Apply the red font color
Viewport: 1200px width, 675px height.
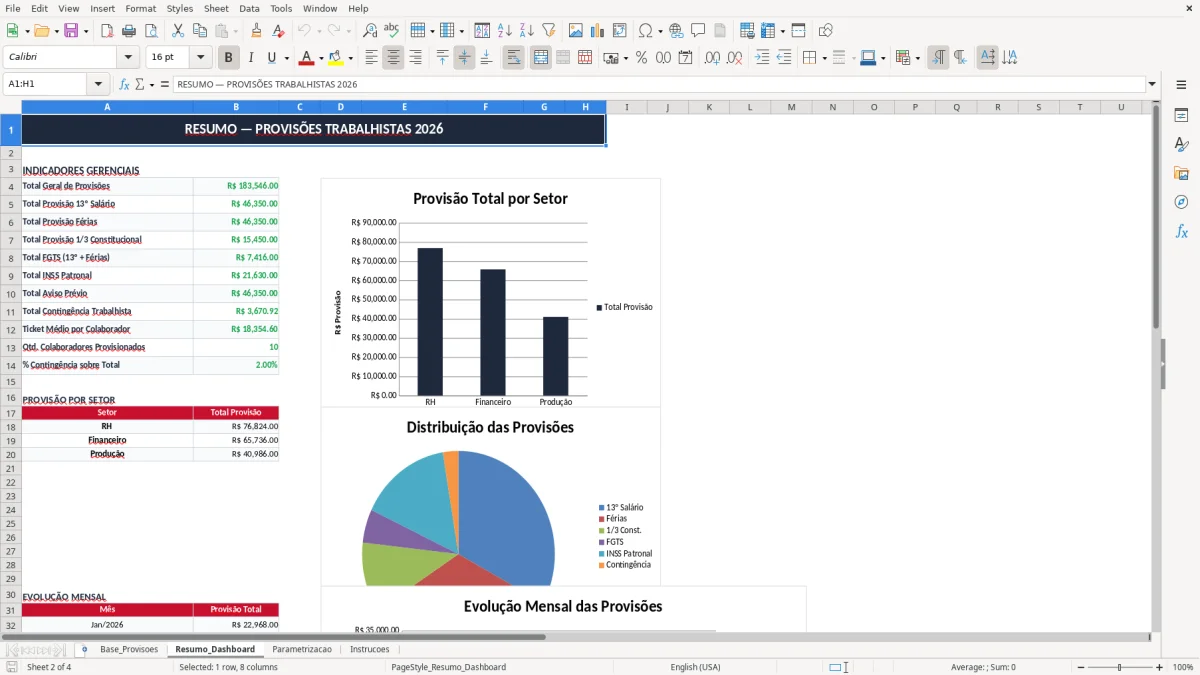(307, 58)
